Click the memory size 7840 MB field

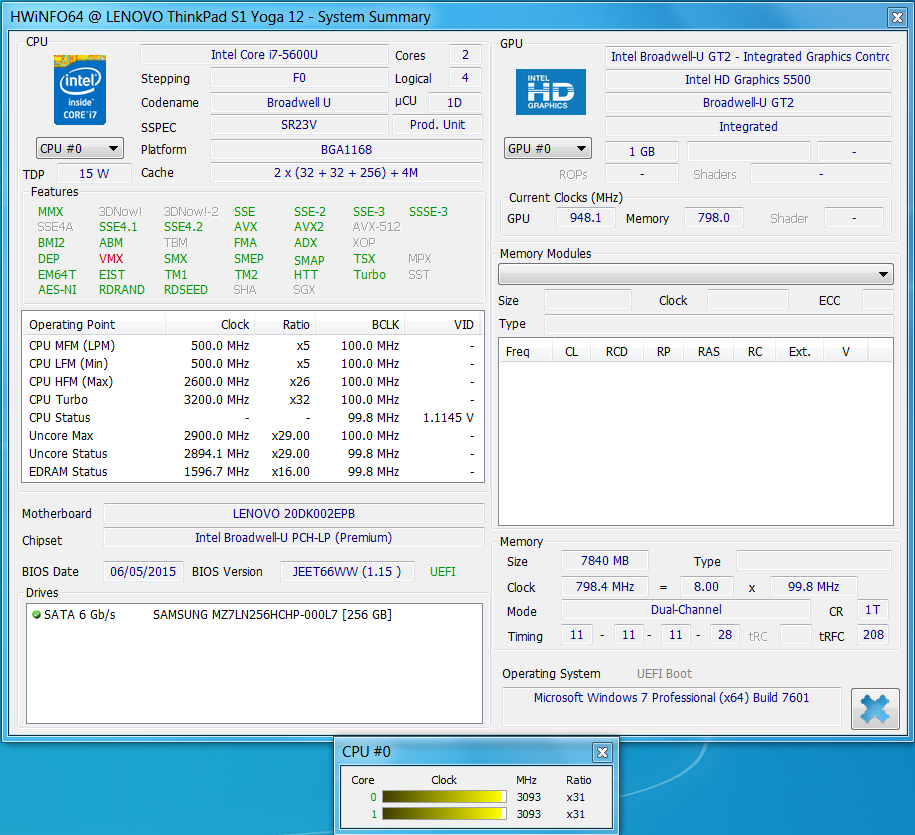coord(605,561)
